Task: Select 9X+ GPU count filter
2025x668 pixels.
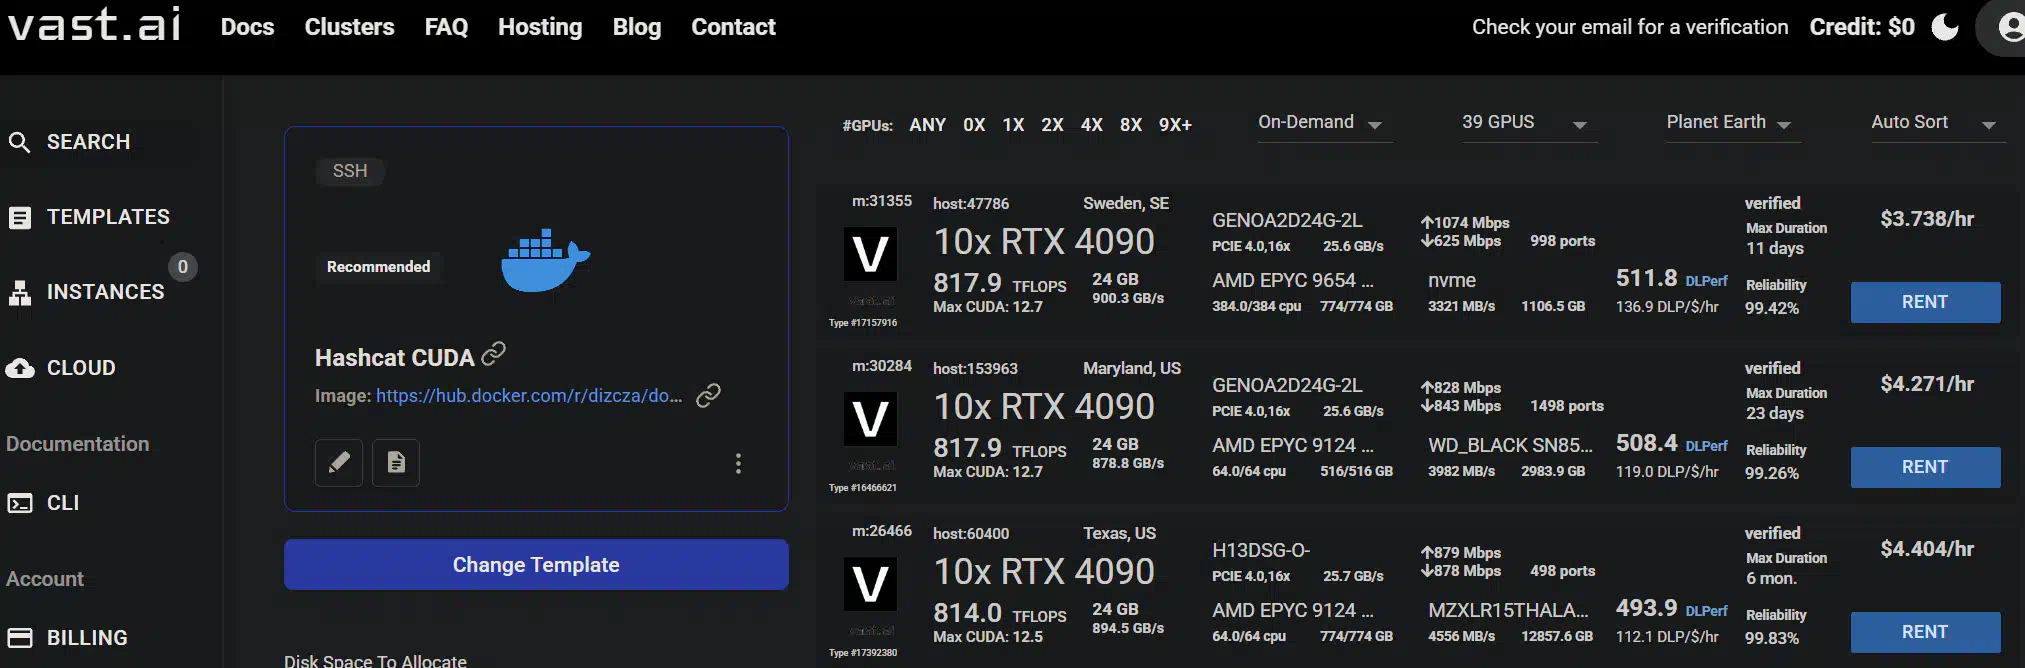Action: 1175,125
